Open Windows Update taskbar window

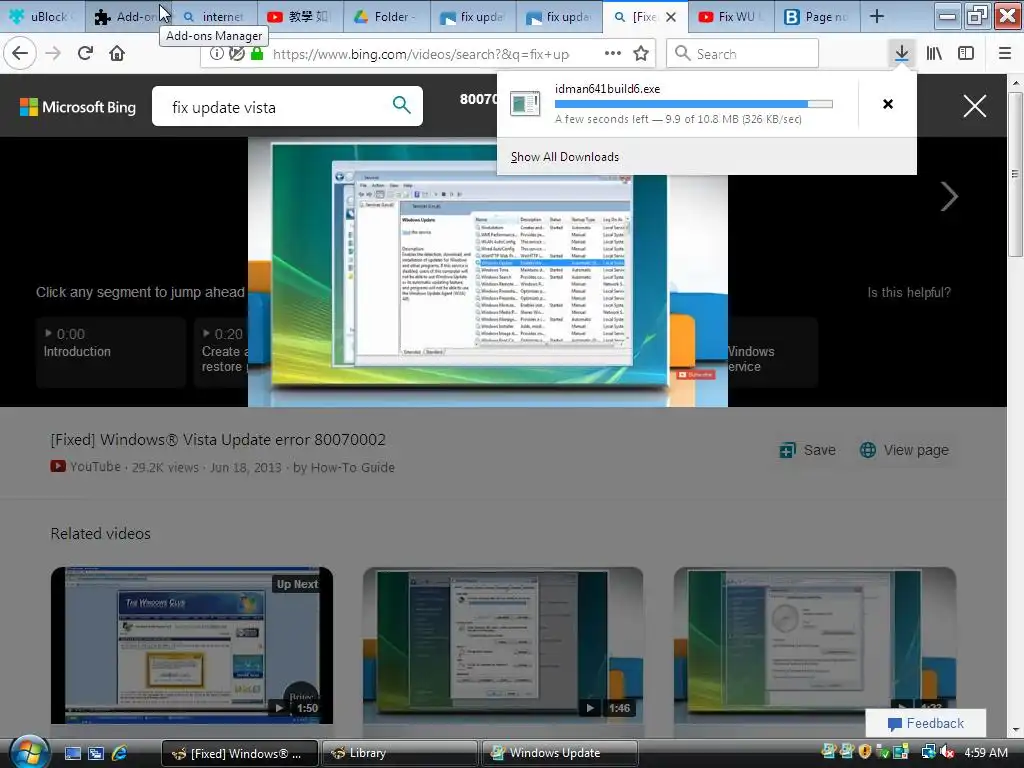(559, 753)
